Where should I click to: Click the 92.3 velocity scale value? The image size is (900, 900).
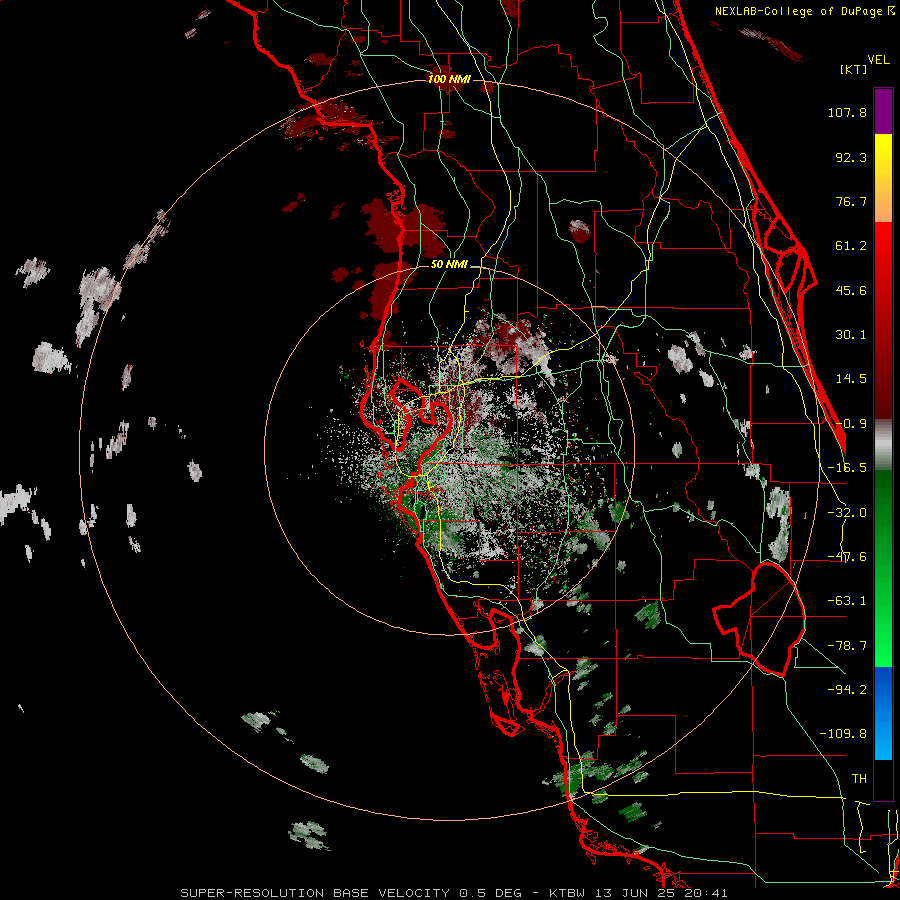(x=851, y=157)
